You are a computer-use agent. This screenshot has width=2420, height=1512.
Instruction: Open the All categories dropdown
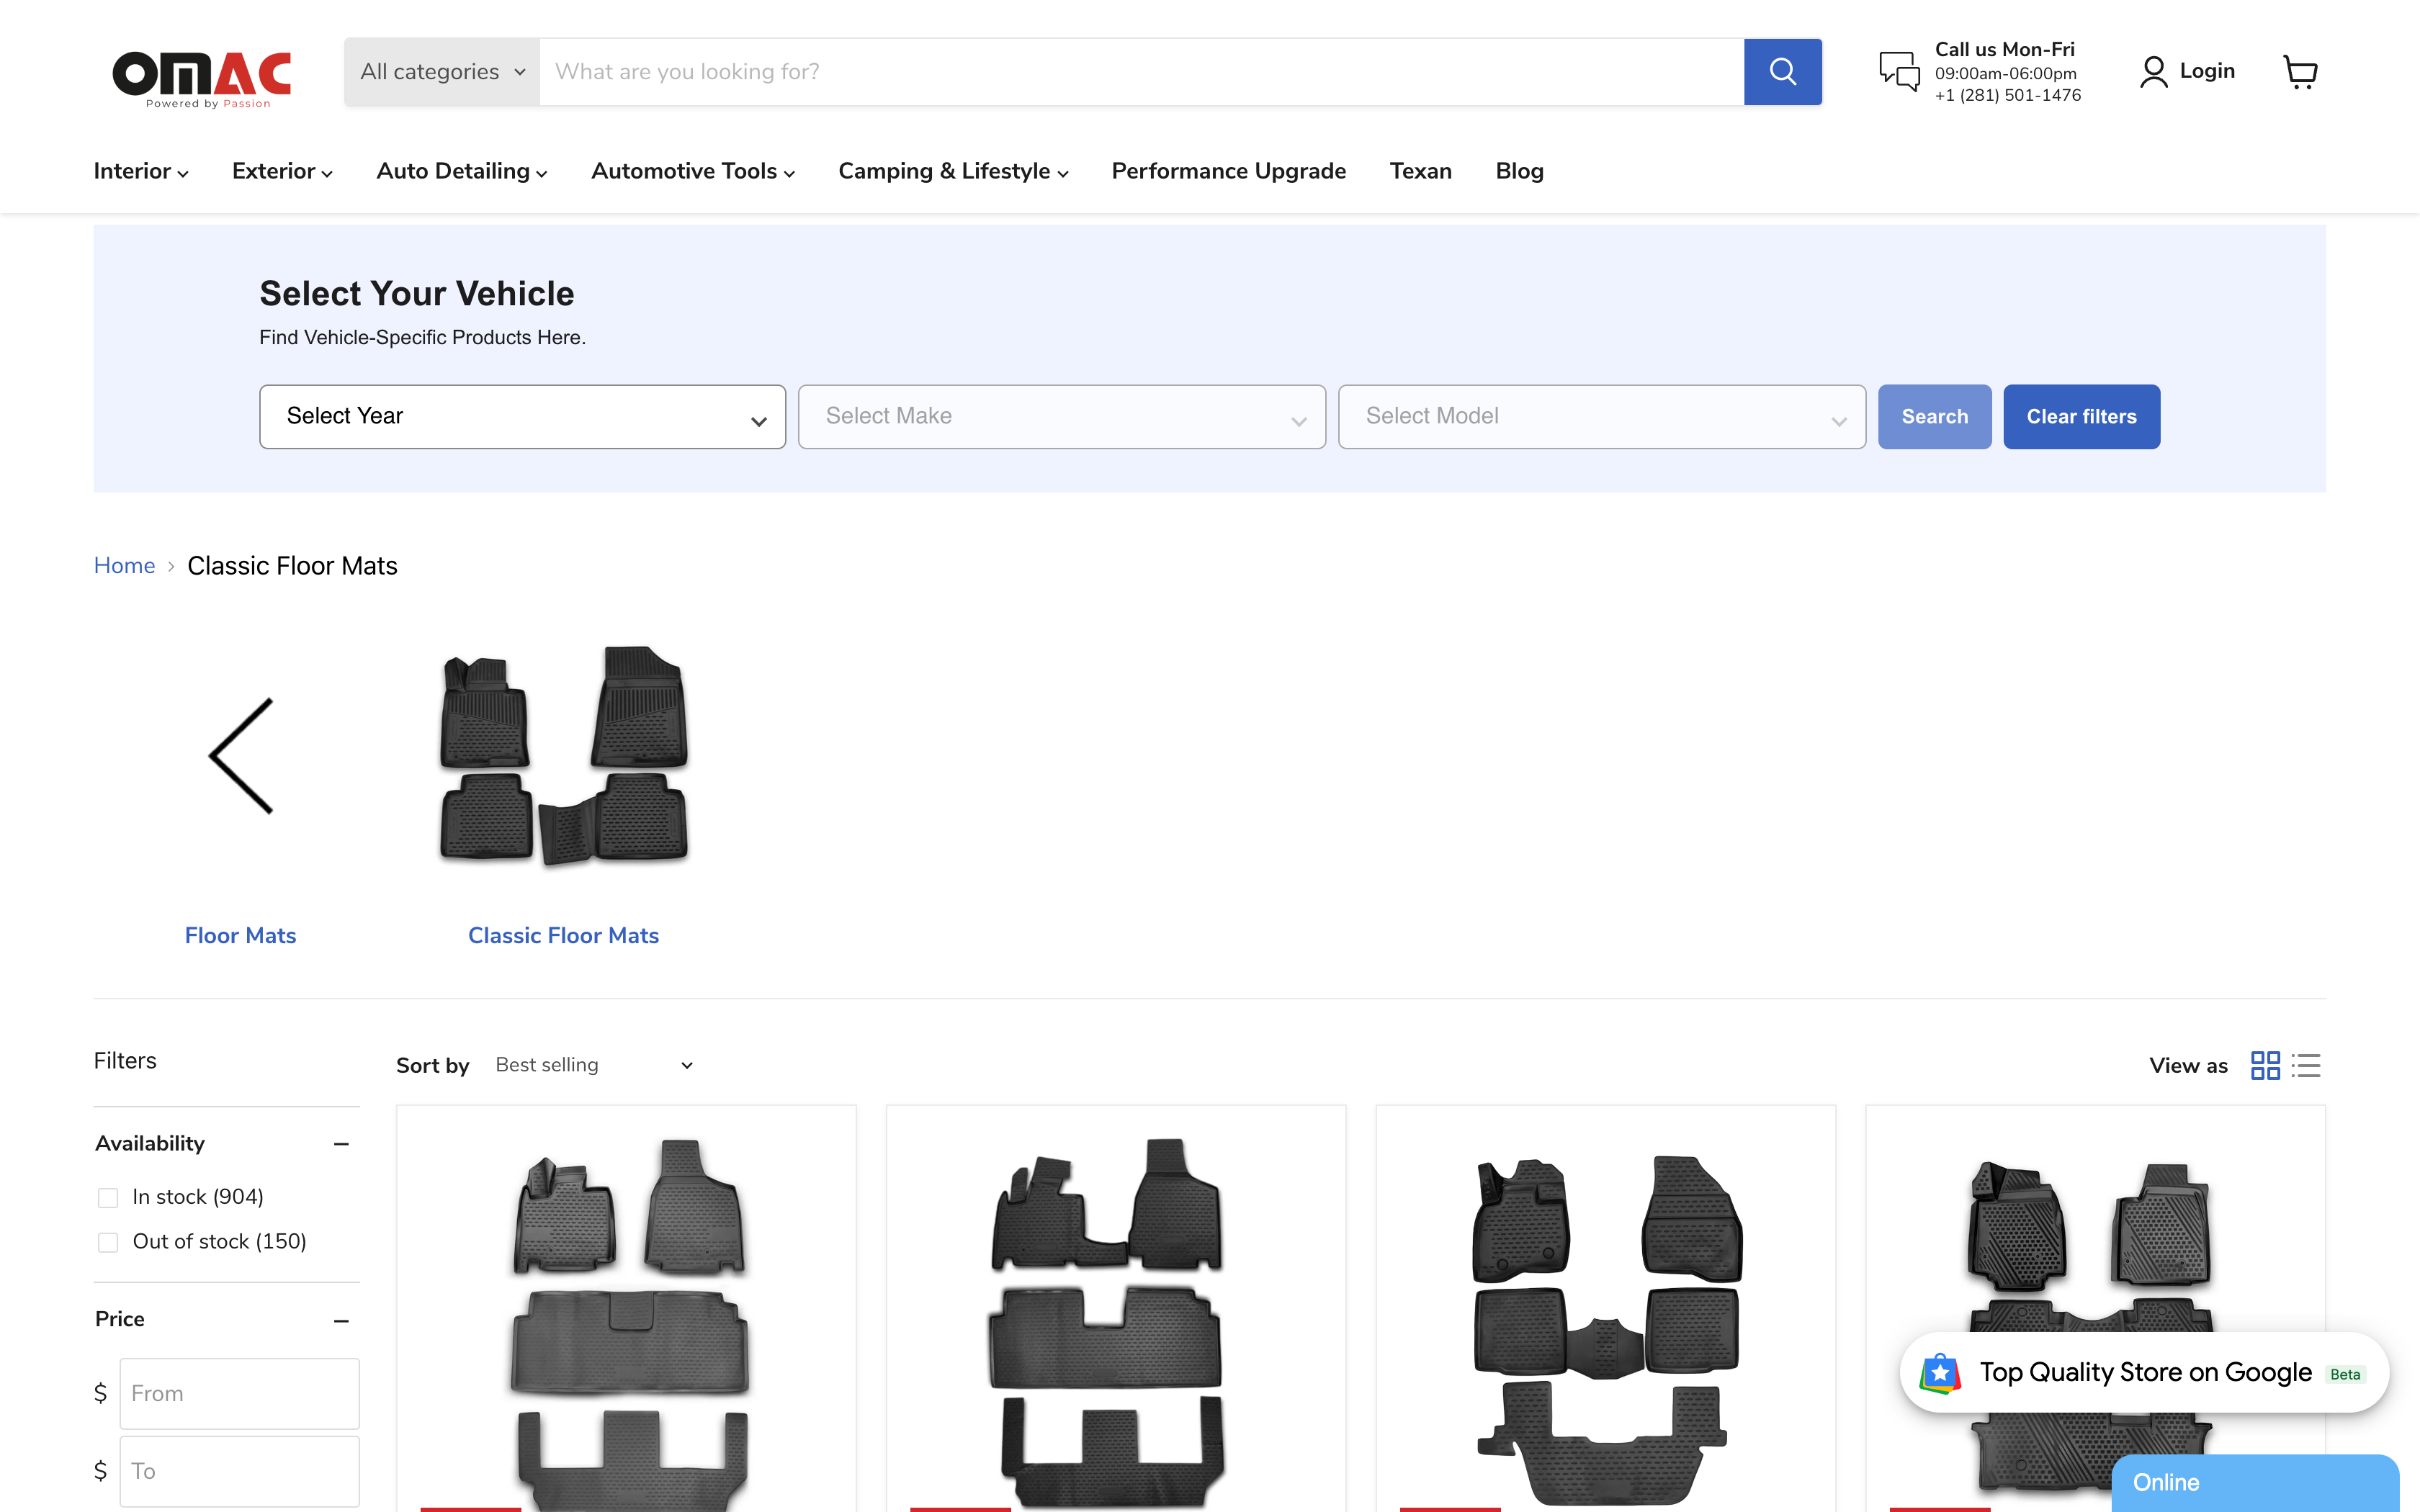tap(442, 71)
